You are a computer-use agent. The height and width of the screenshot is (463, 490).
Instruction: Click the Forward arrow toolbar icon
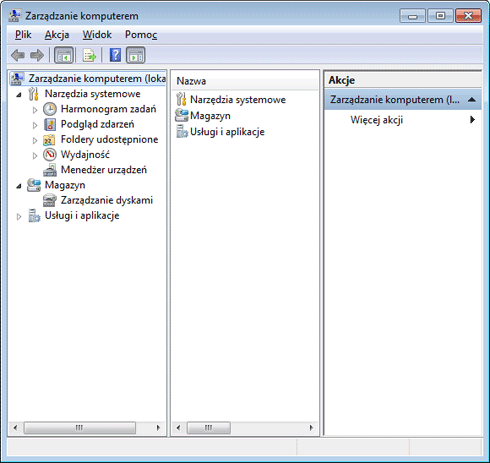click(x=37, y=55)
